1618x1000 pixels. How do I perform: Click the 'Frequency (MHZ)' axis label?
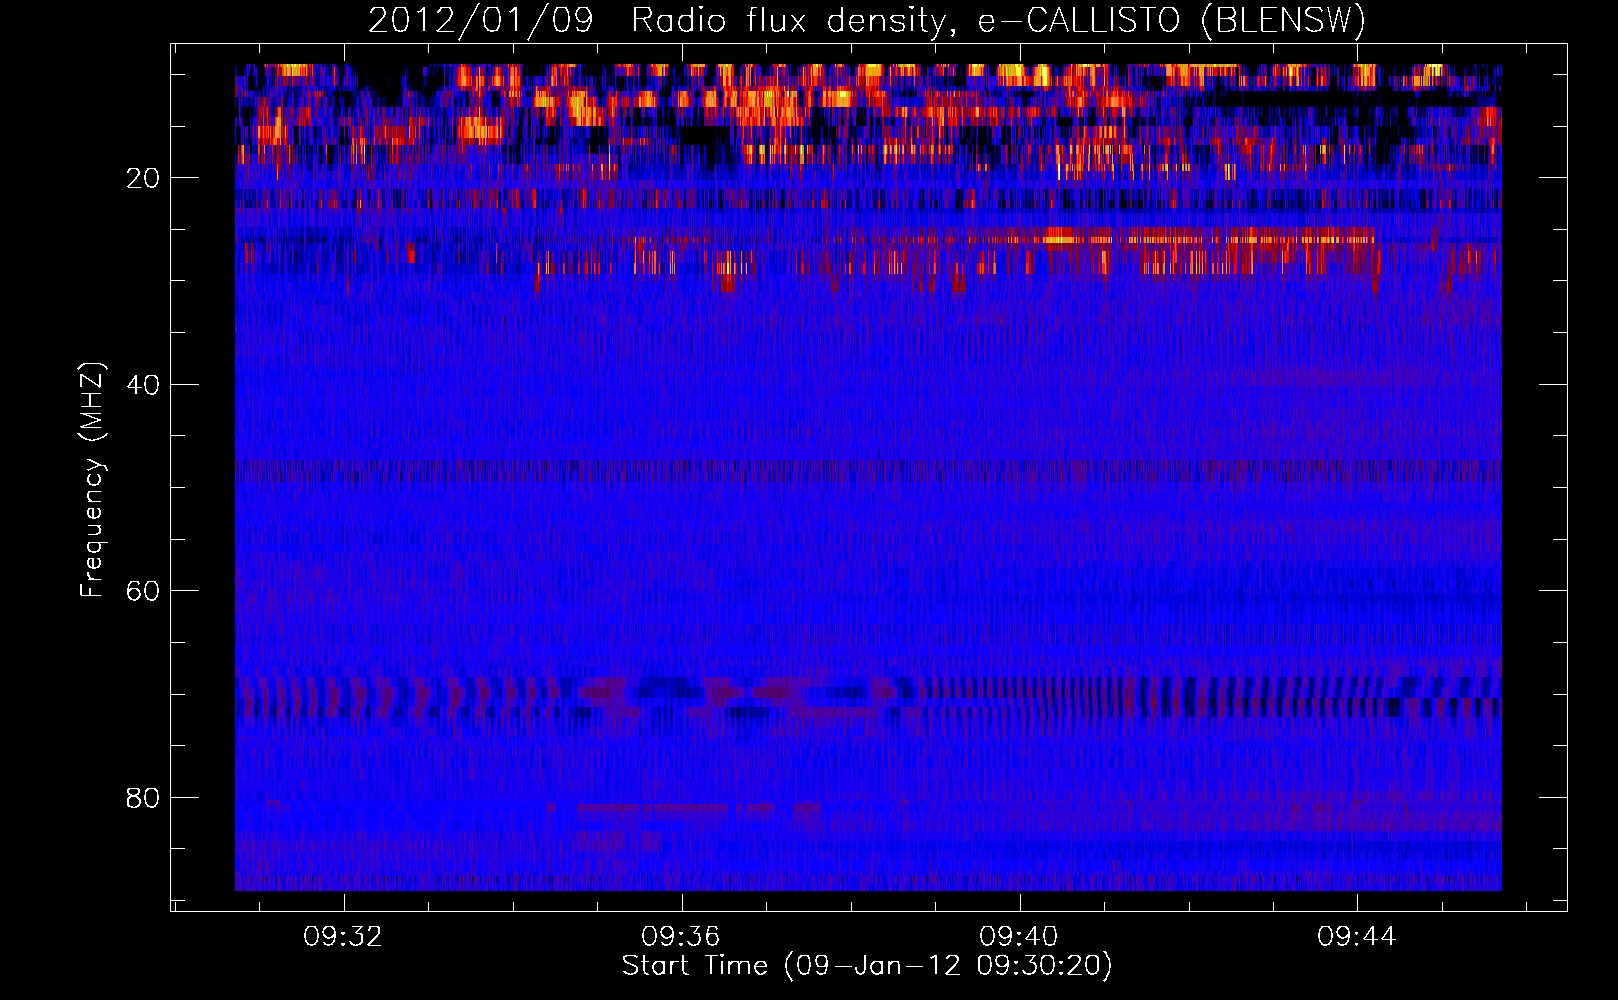click(x=92, y=480)
